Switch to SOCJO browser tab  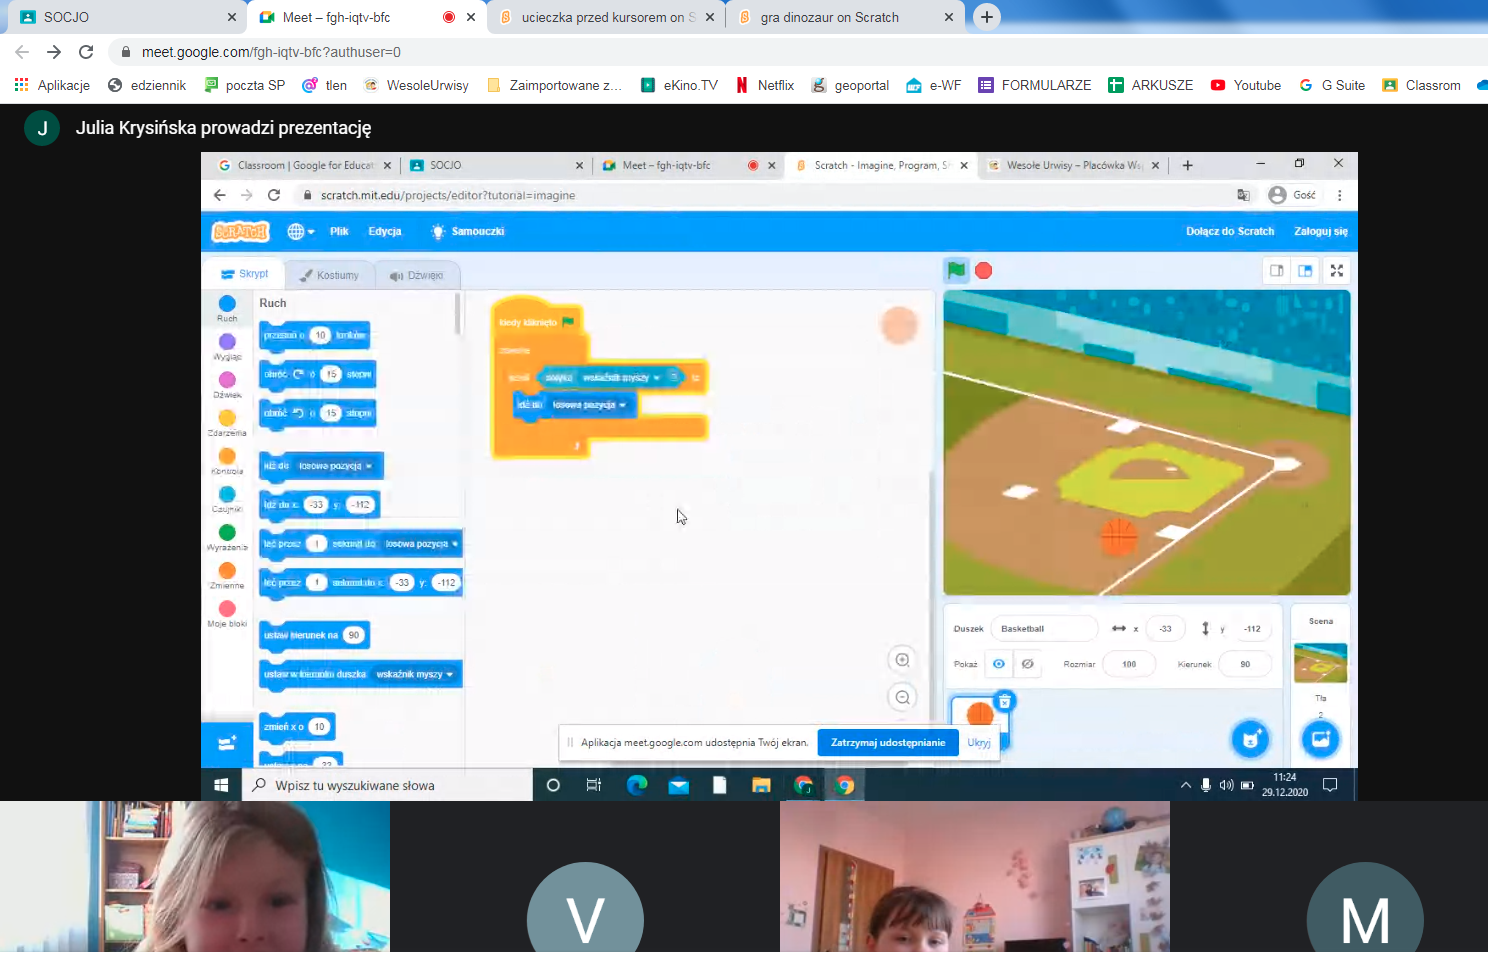[x=124, y=17]
